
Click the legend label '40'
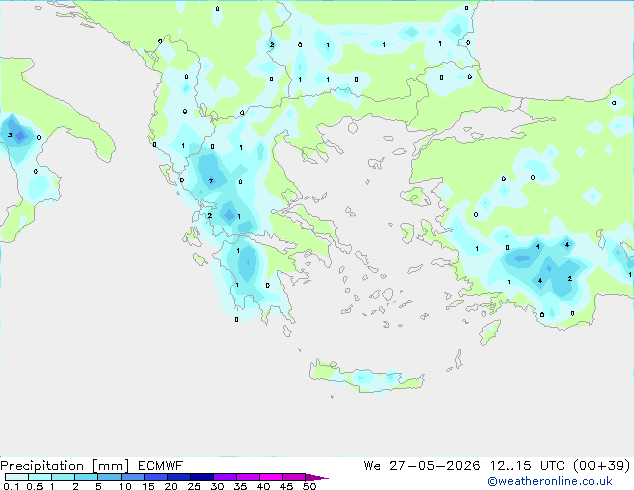[263, 486]
